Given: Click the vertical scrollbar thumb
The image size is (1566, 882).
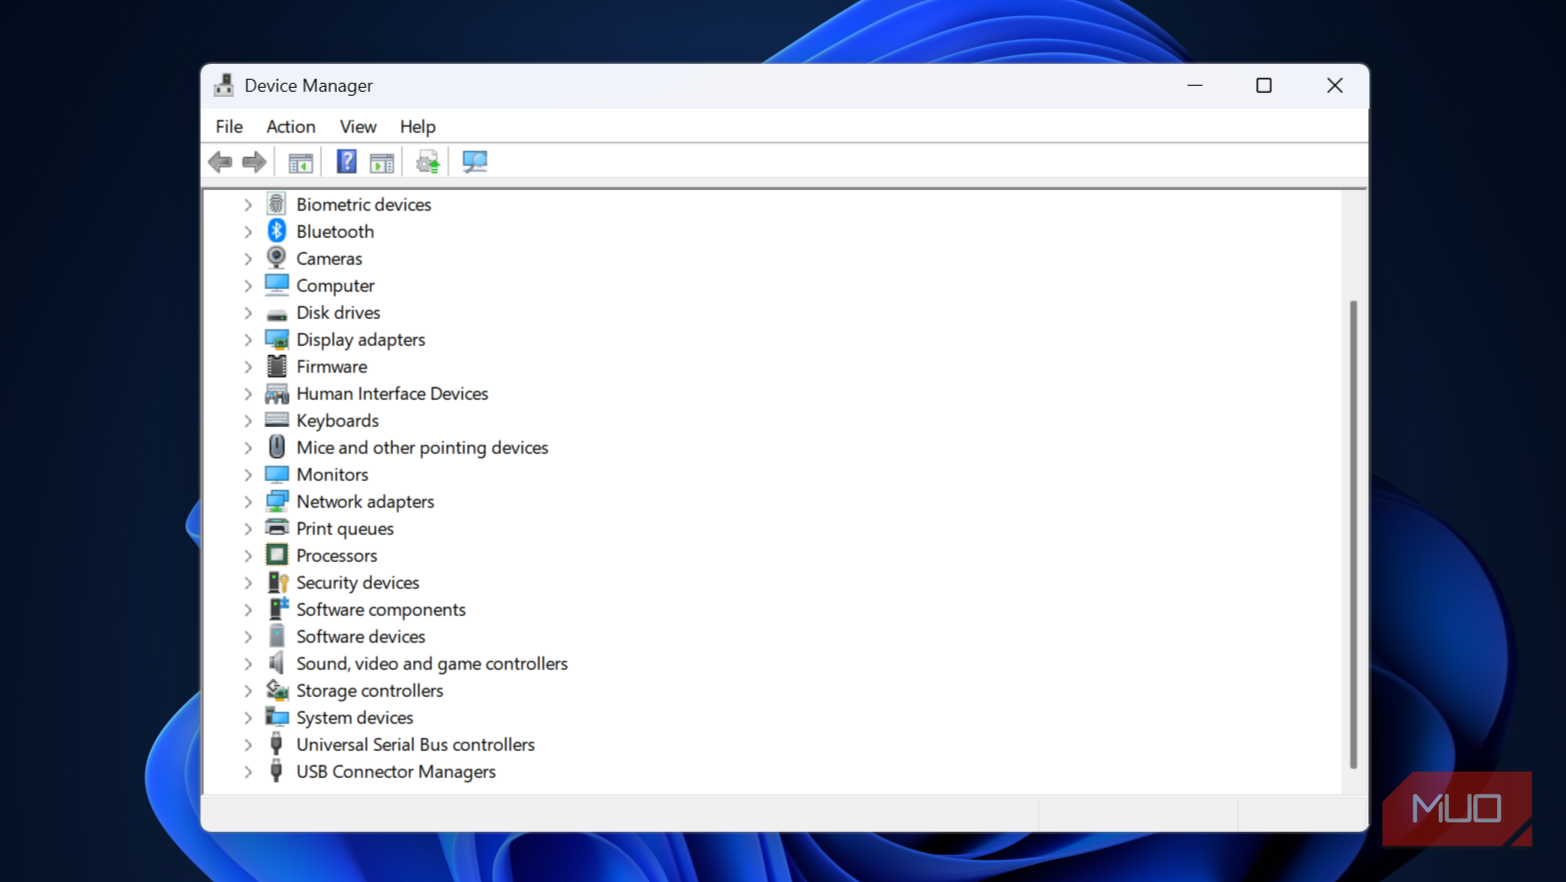Looking at the screenshot, I should [x=1353, y=534].
